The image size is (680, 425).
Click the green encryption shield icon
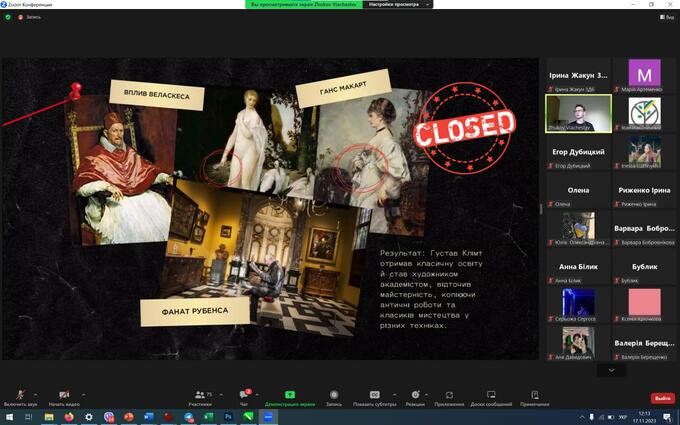[8, 17]
